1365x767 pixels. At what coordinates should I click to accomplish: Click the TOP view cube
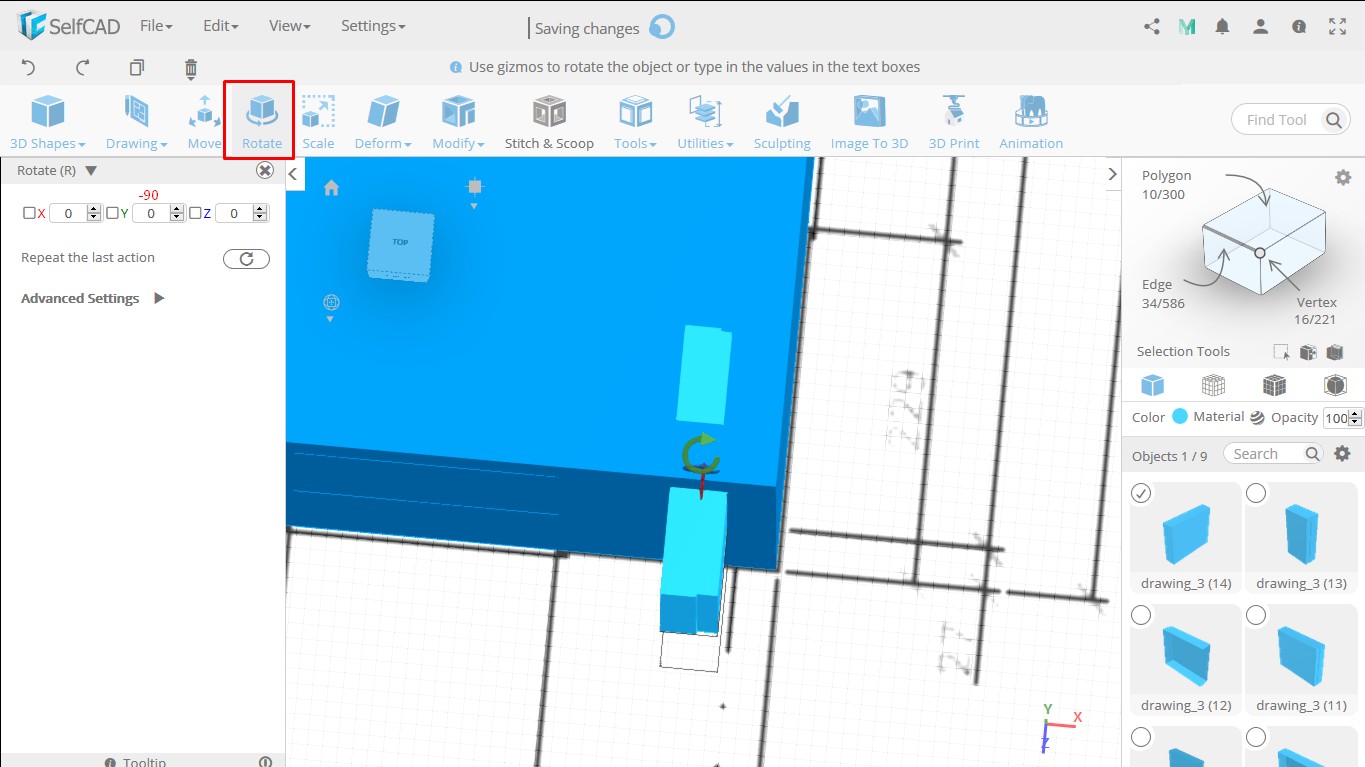(x=401, y=243)
